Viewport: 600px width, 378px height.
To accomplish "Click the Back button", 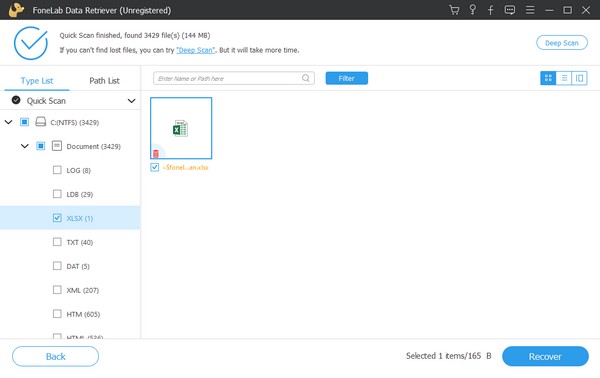I will pyautogui.click(x=55, y=356).
